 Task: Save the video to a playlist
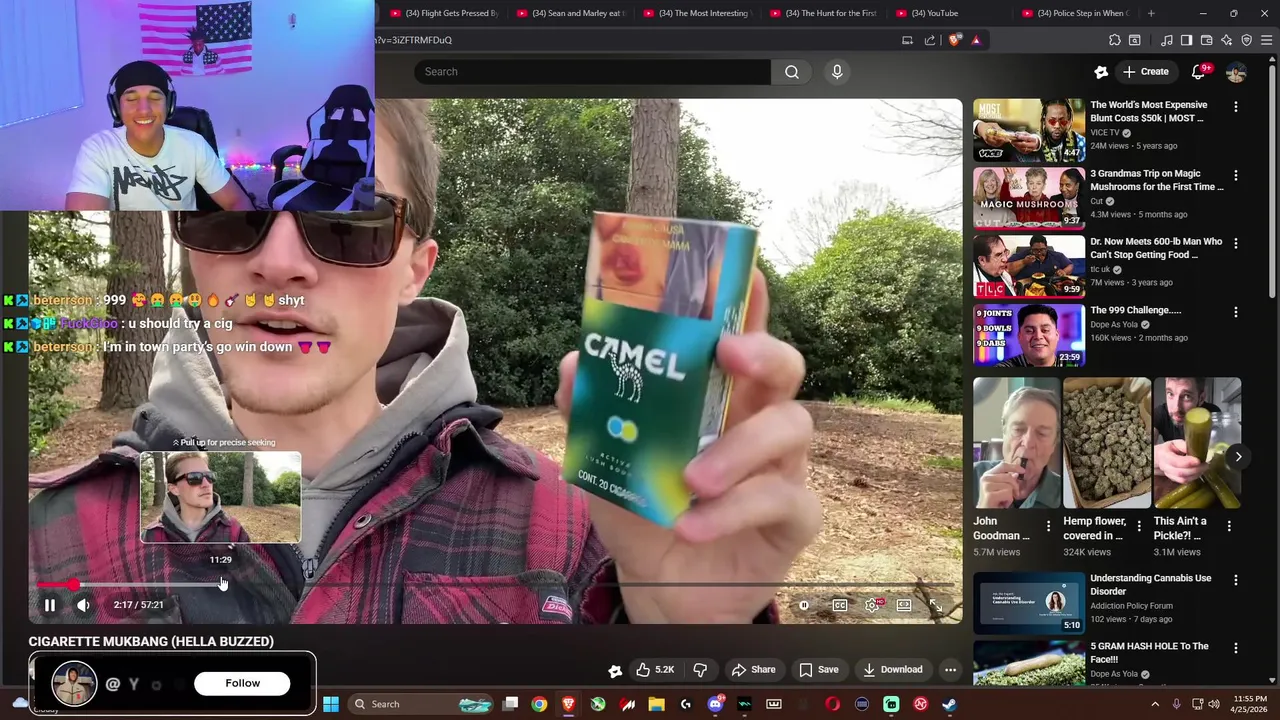coord(818,670)
